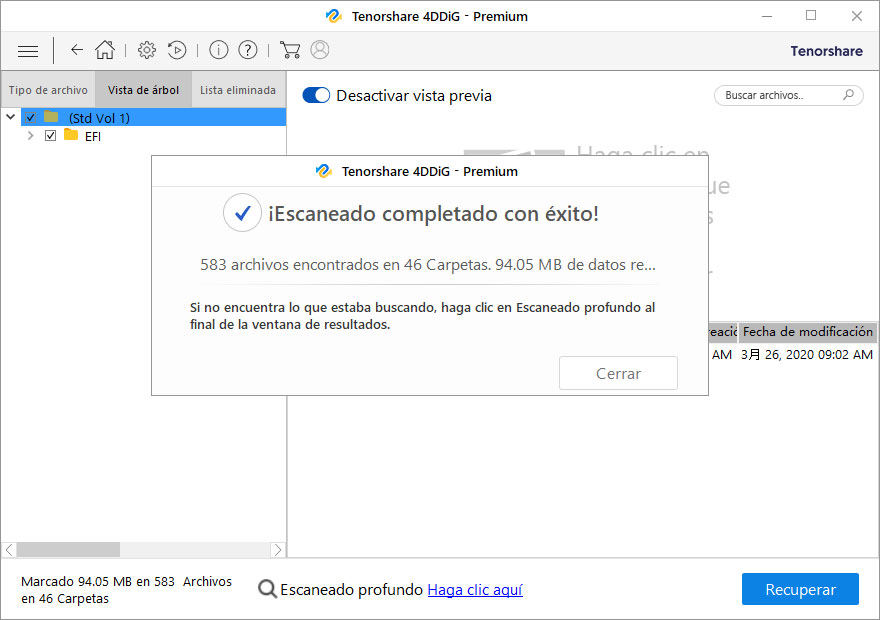Screen dimensions: 880x620
Task: Open the user account icon
Action: [320, 50]
